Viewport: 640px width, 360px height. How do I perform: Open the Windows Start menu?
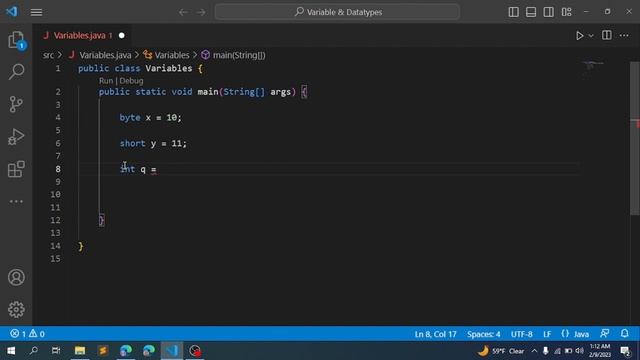tap(11, 351)
